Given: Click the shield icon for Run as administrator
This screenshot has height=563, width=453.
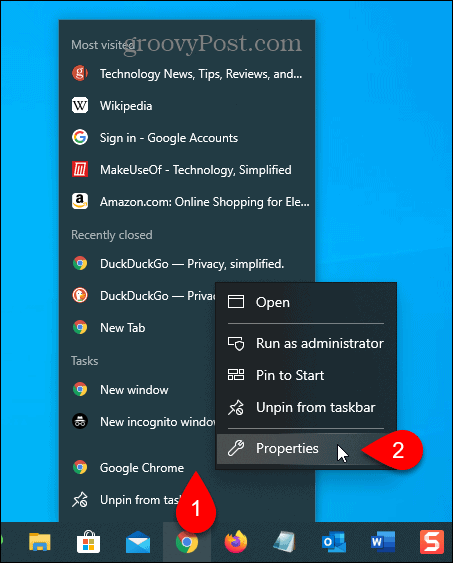Looking at the screenshot, I should tap(236, 344).
